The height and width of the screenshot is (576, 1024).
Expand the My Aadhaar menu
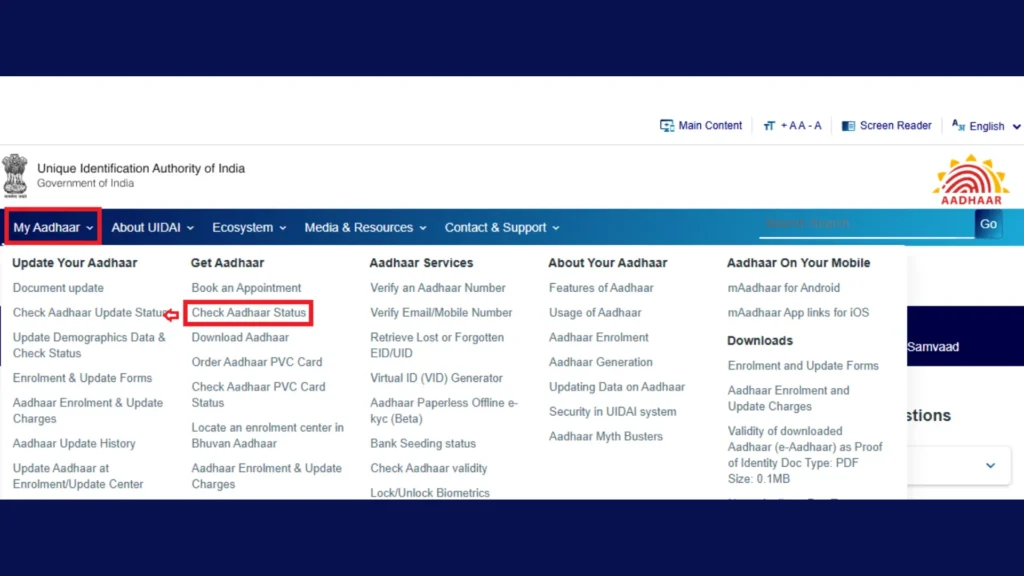click(53, 227)
